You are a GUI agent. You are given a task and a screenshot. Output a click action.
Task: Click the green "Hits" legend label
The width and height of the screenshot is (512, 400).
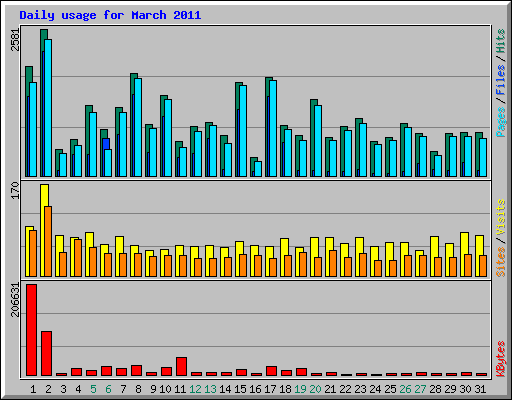pos(501,41)
